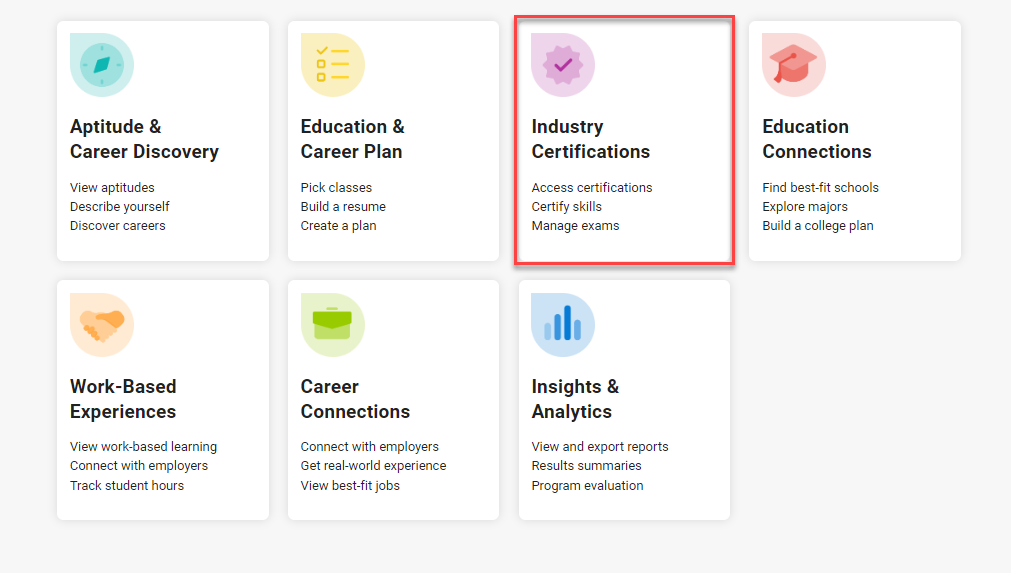Open Education & Career Plan heading

(x=353, y=139)
